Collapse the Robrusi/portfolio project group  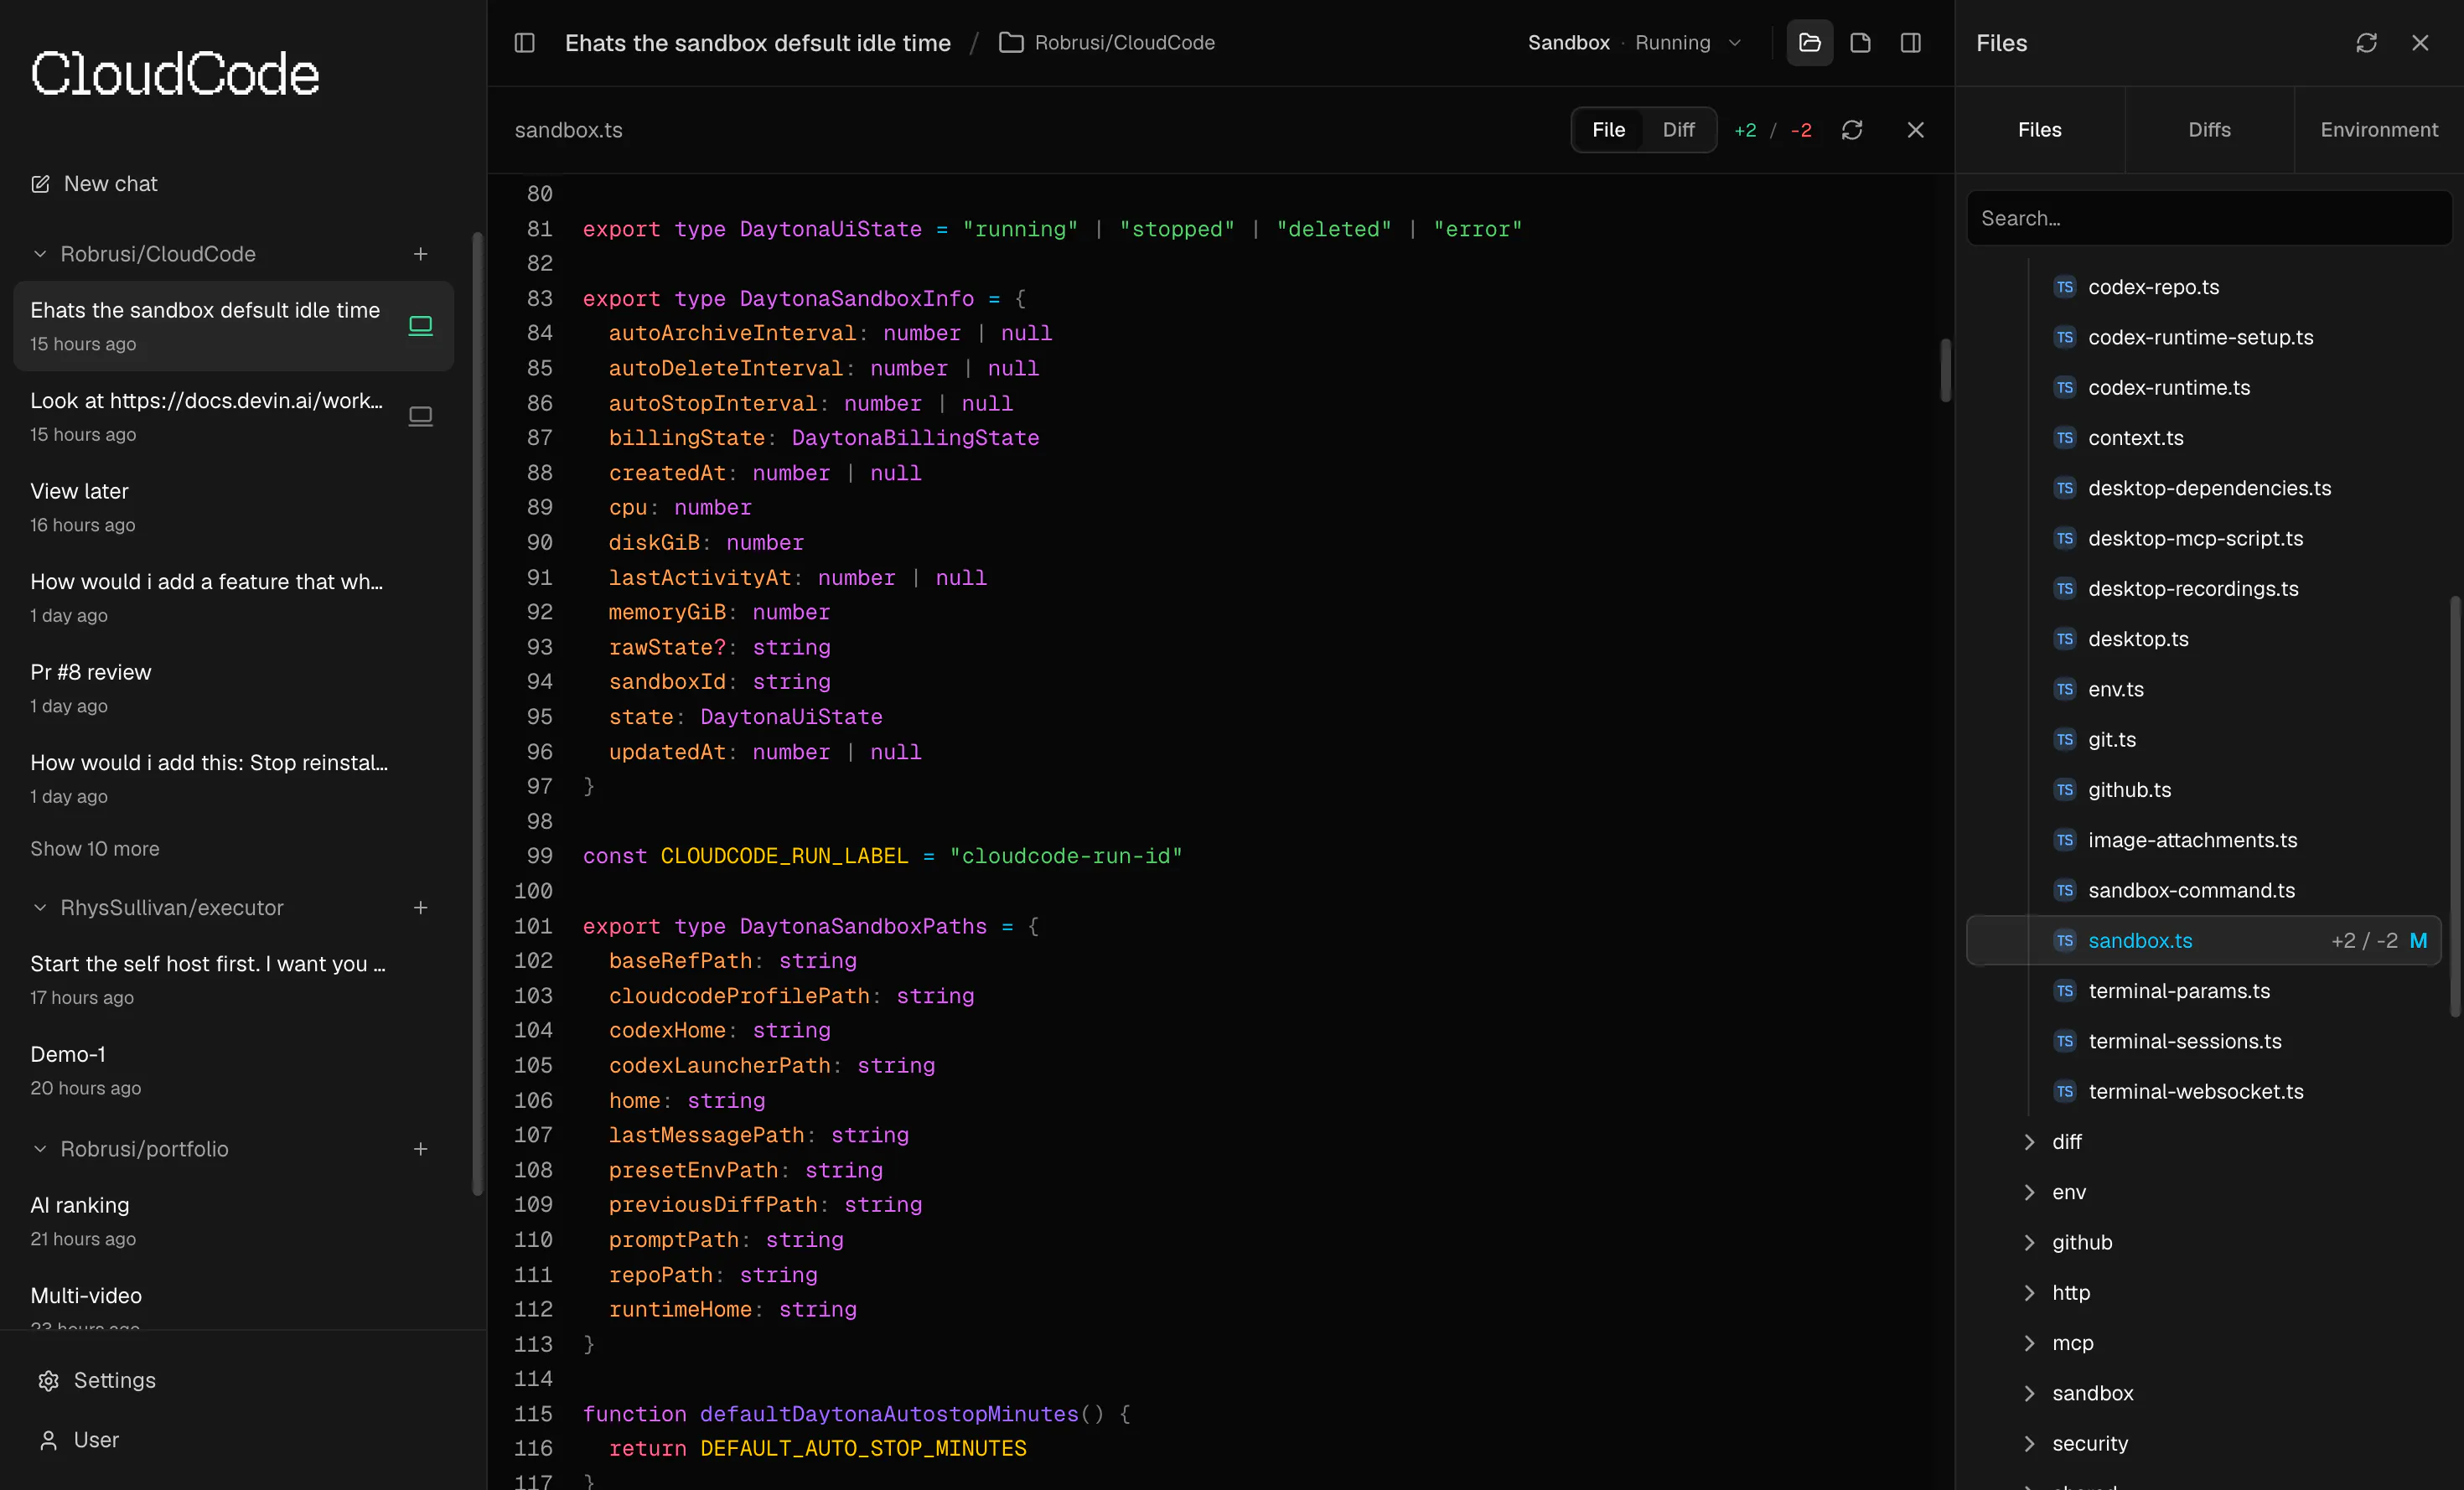tap(40, 1149)
